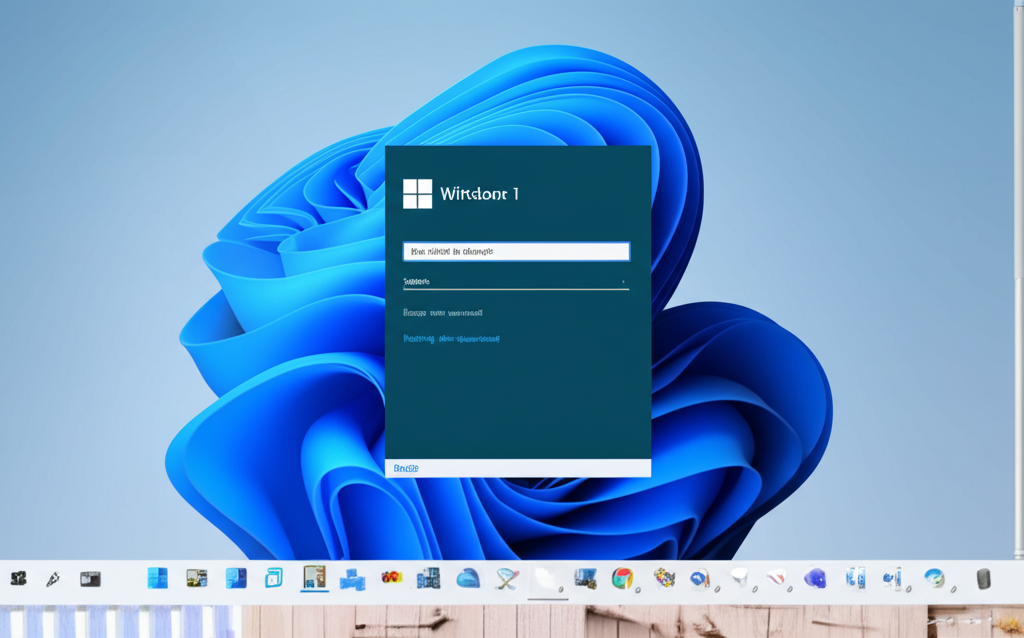Click the black blob icon at the taskbar's far left

(x=18, y=578)
